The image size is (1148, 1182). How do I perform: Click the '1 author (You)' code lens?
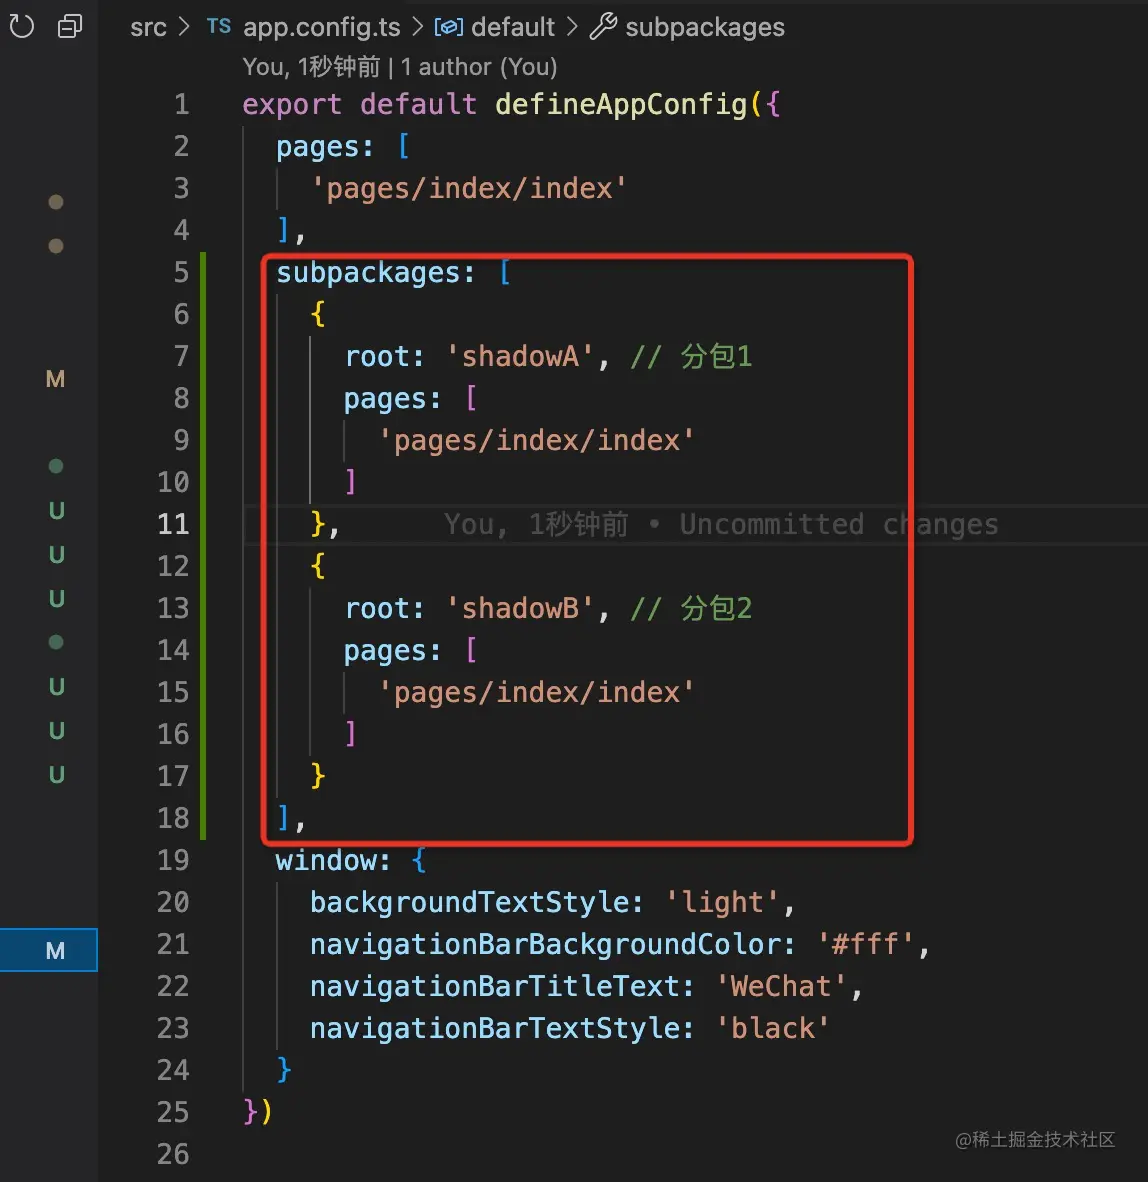[x=479, y=67]
